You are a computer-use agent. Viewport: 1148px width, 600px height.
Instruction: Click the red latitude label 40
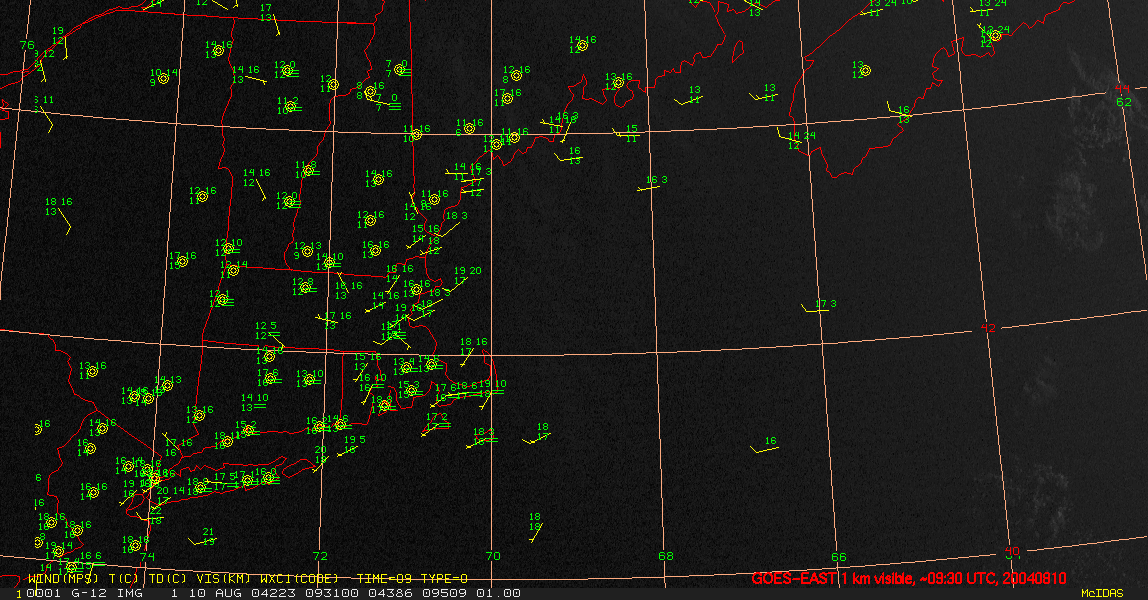tap(1012, 551)
